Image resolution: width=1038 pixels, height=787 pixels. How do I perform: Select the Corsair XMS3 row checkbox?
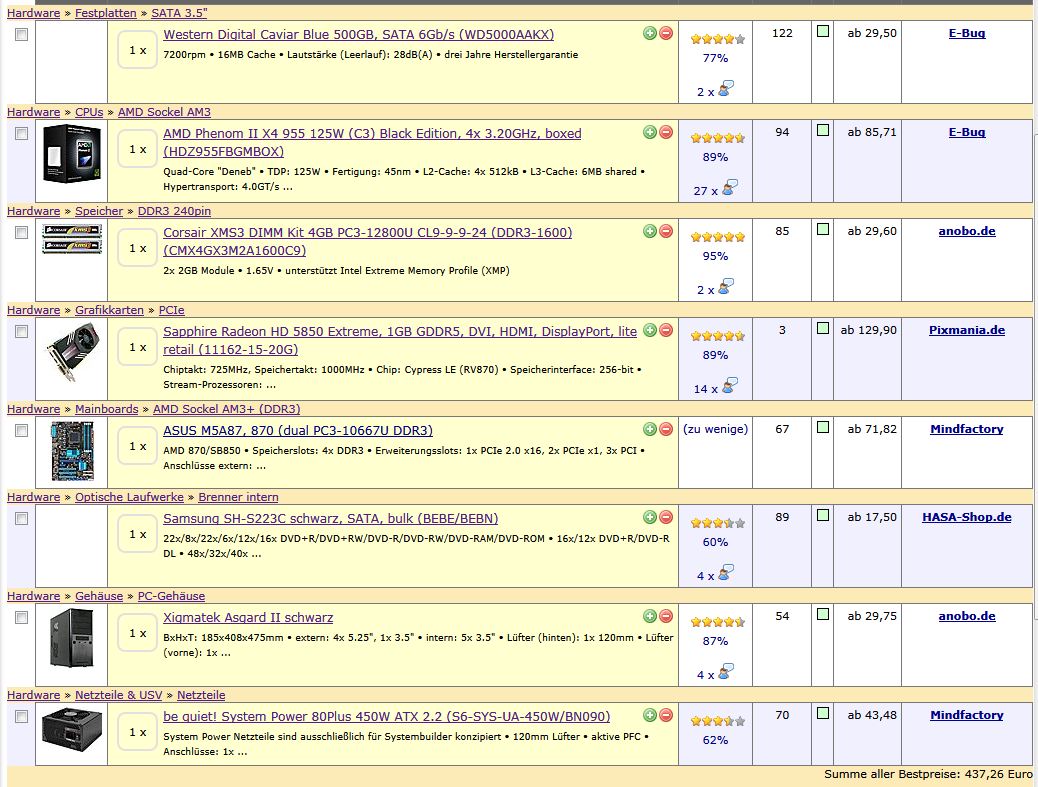tap(22, 232)
